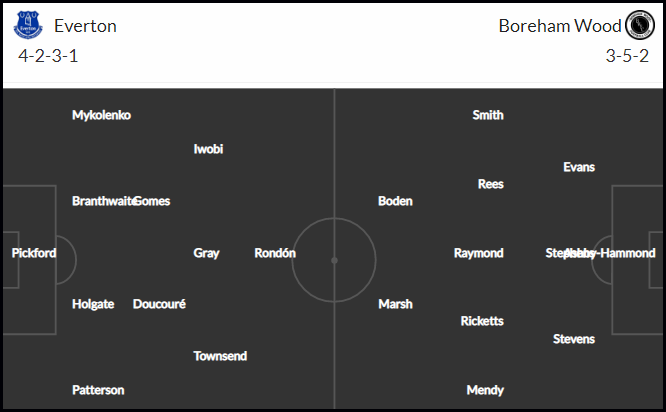The image size is (666, 412).
Task: Select Iwobi on the pitch
Action: point(208,149)
